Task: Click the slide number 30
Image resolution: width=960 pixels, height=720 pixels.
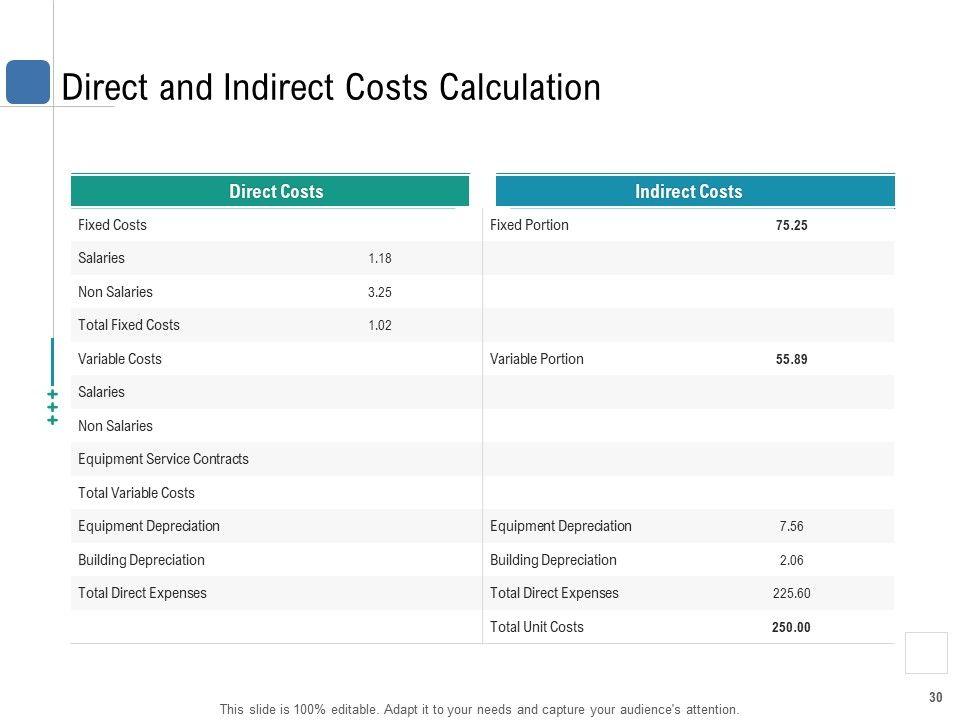Action: point(936,697)
